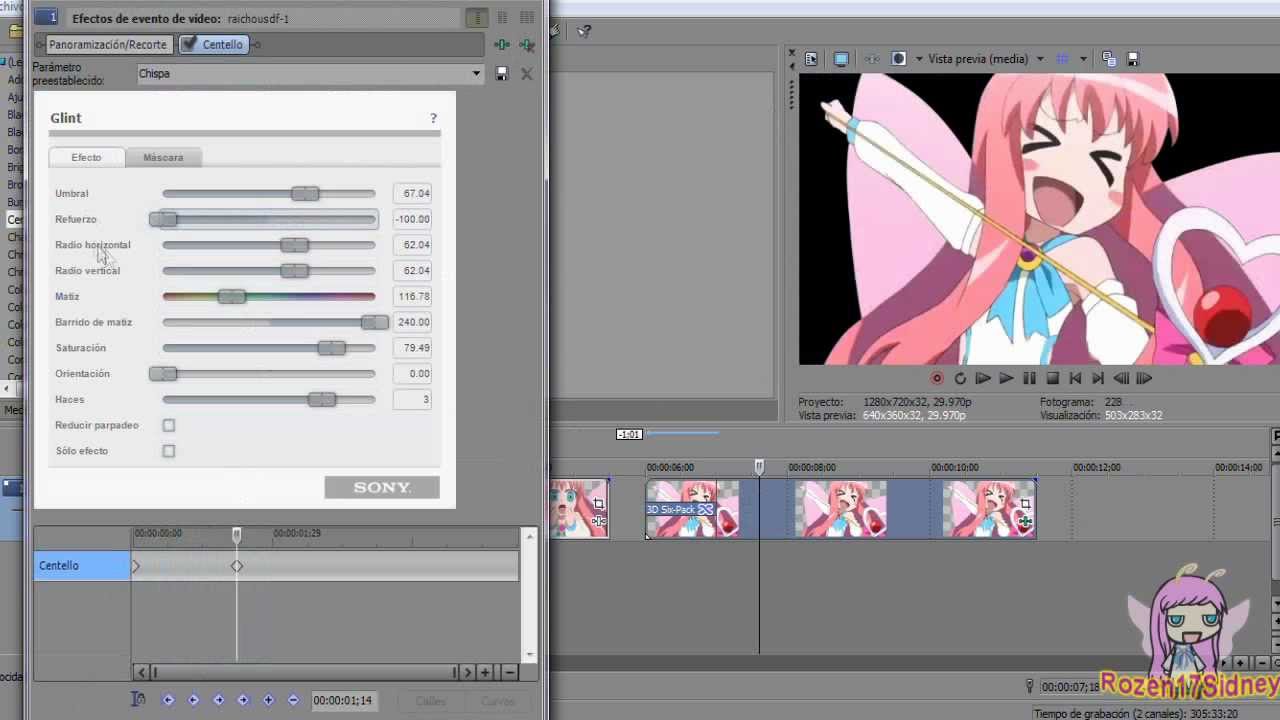
Task: Step to the next frame
Action: tap(1145, 378)
